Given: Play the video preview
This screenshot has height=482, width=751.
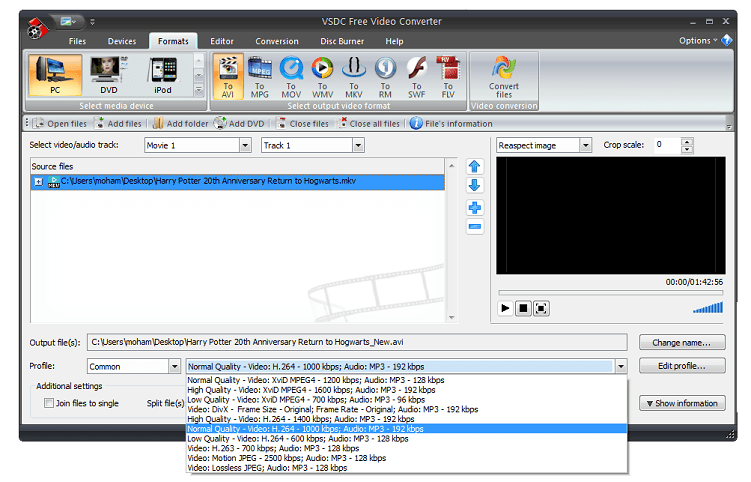Looking at the screenshot, I should 505,308.
